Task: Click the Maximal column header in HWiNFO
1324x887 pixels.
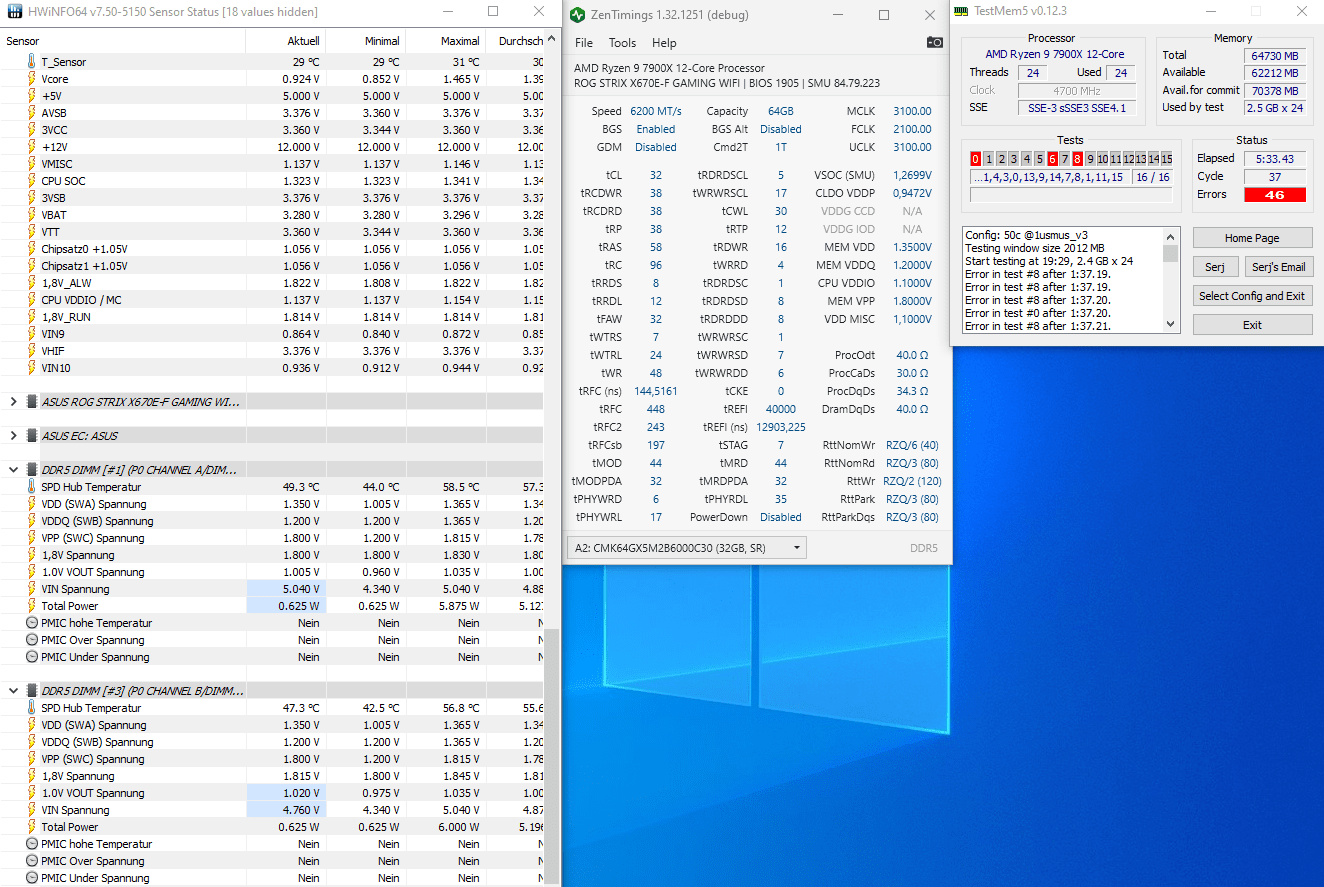Action: pos(460,41)
